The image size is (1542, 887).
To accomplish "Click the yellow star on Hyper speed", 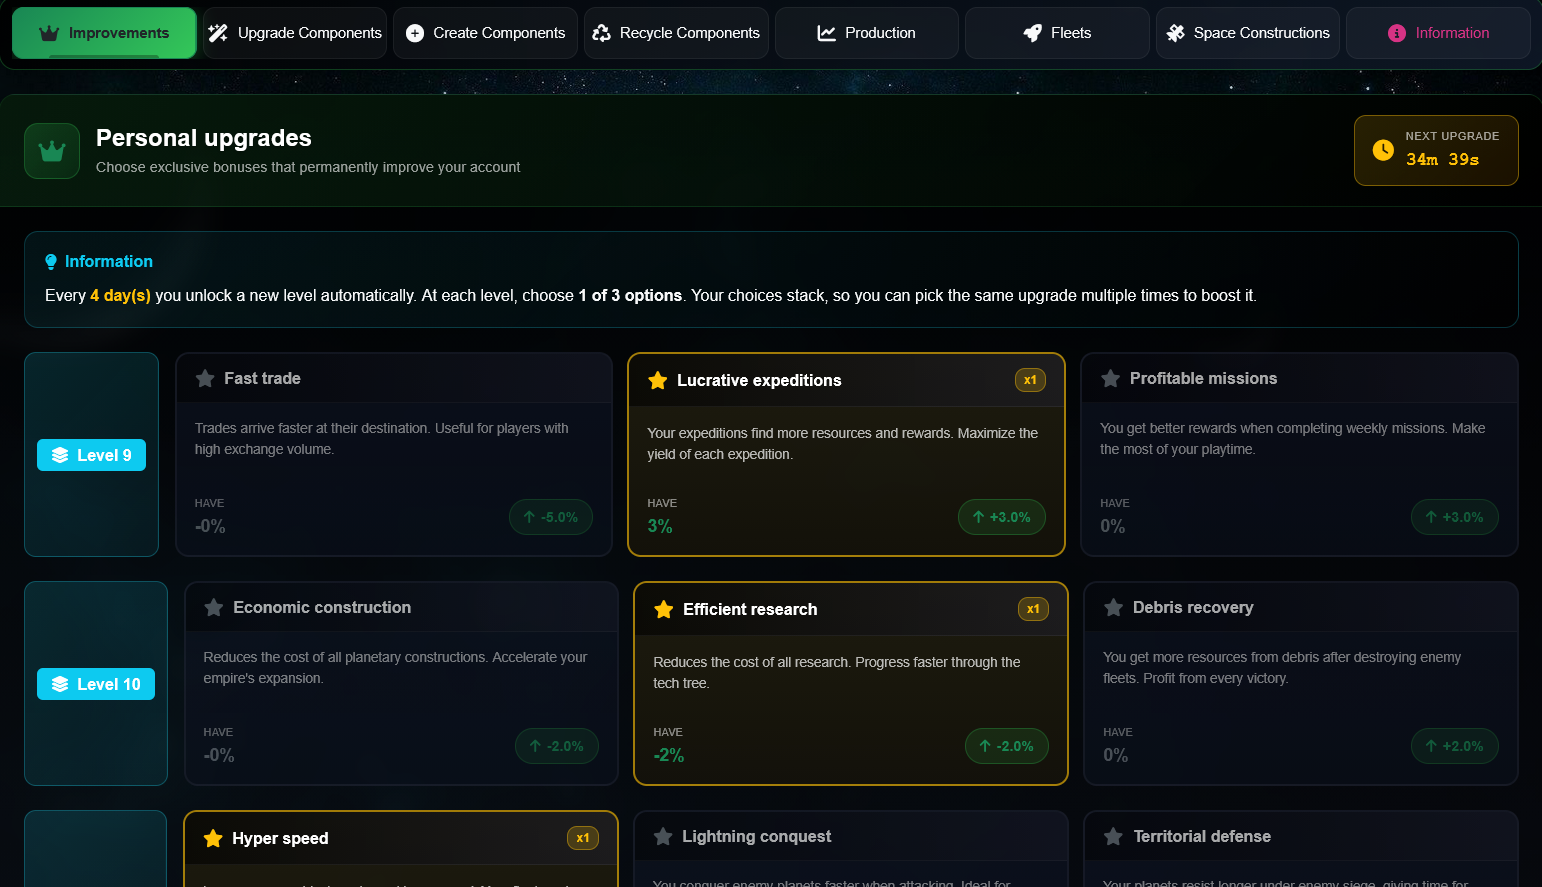I will (211, 838).
